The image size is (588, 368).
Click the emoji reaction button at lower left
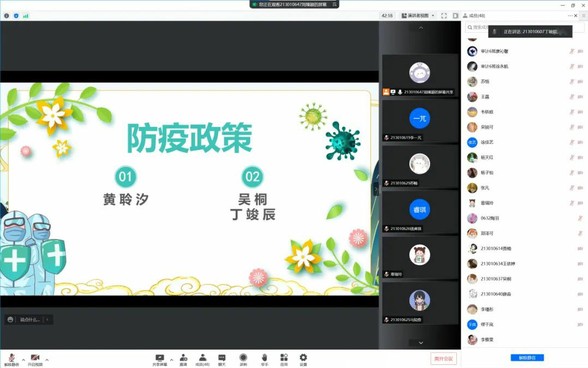pos(10,320)
